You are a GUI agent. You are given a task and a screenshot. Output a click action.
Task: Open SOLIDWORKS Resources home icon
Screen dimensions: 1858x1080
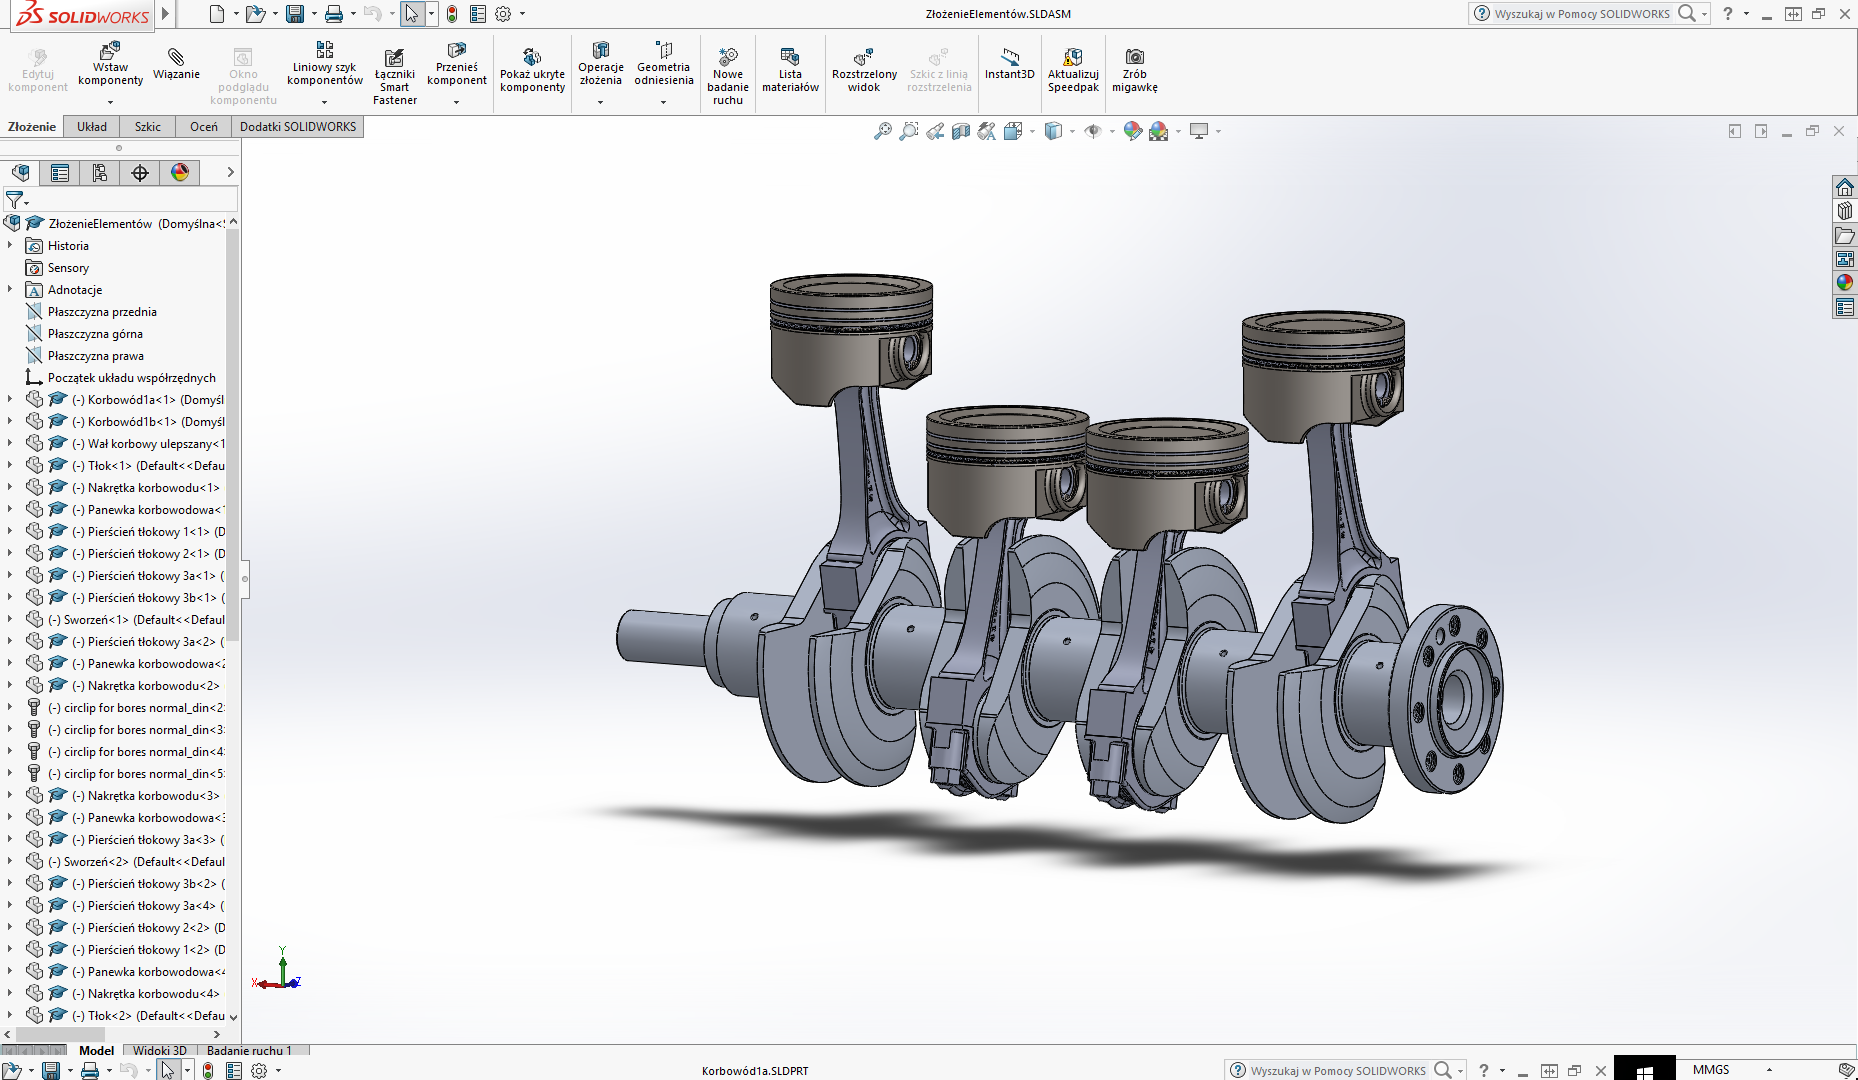click(x=1845, y=187)
